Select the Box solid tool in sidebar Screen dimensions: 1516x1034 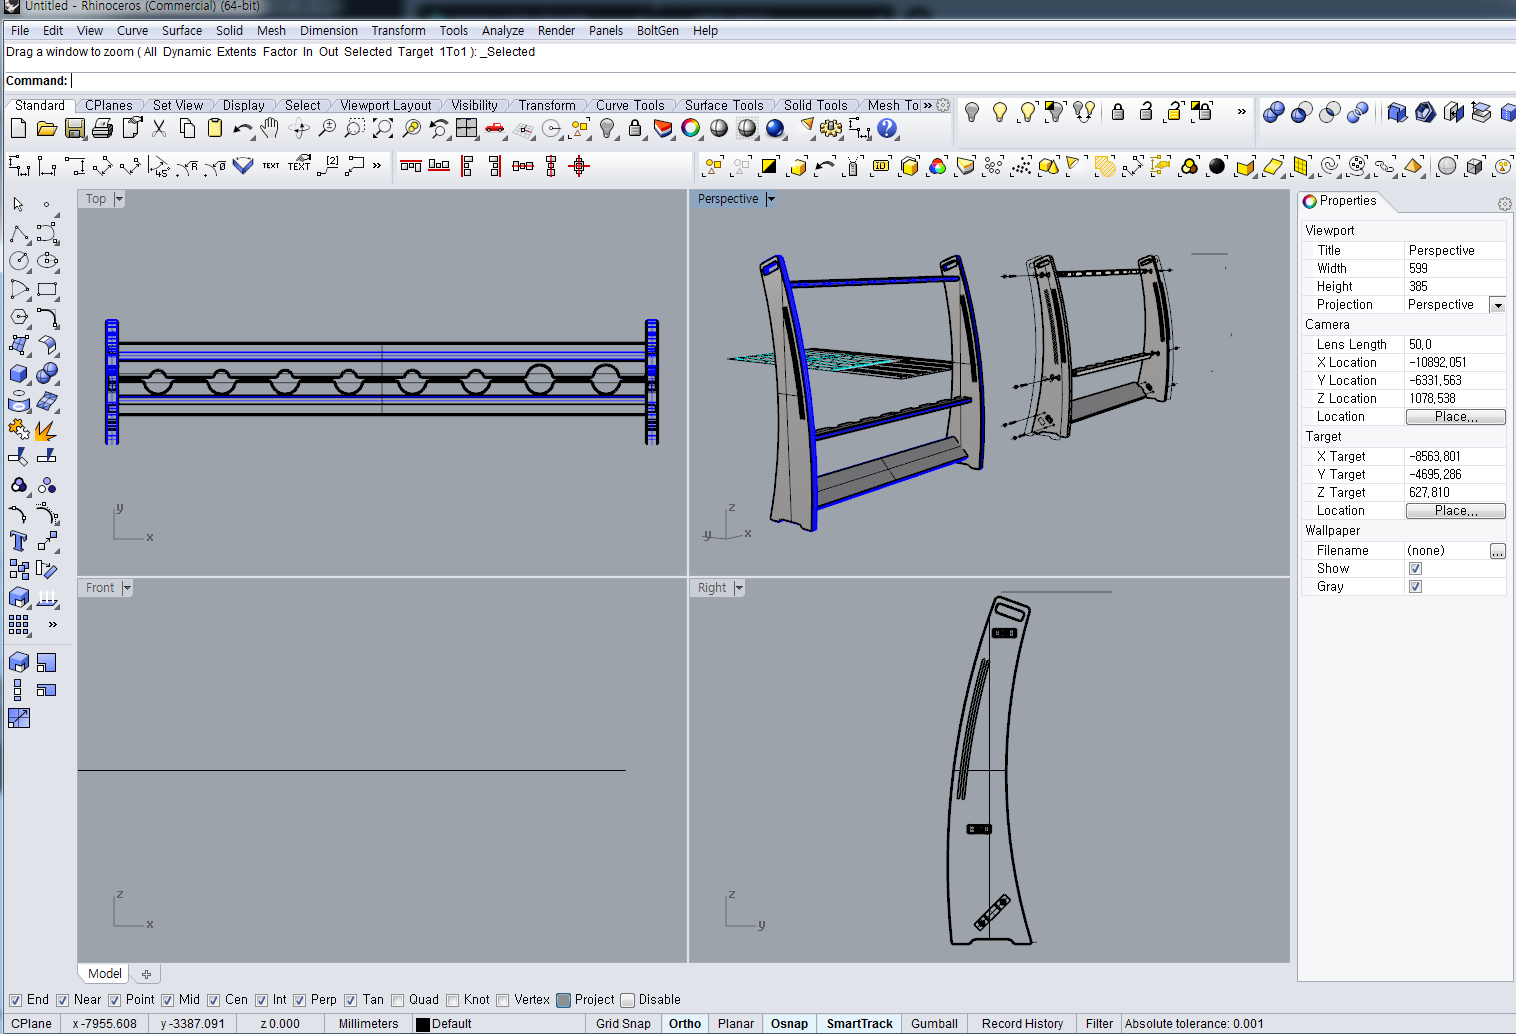click(x=19, y=373)
